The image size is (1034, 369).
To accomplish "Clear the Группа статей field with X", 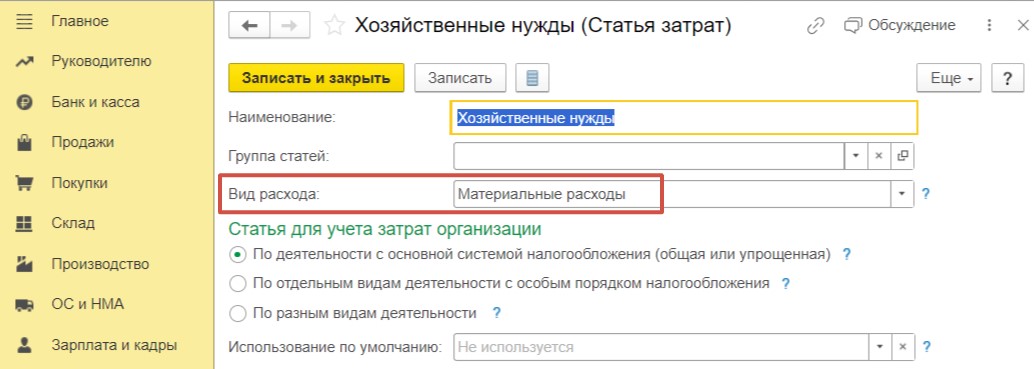I will point(878,156).
